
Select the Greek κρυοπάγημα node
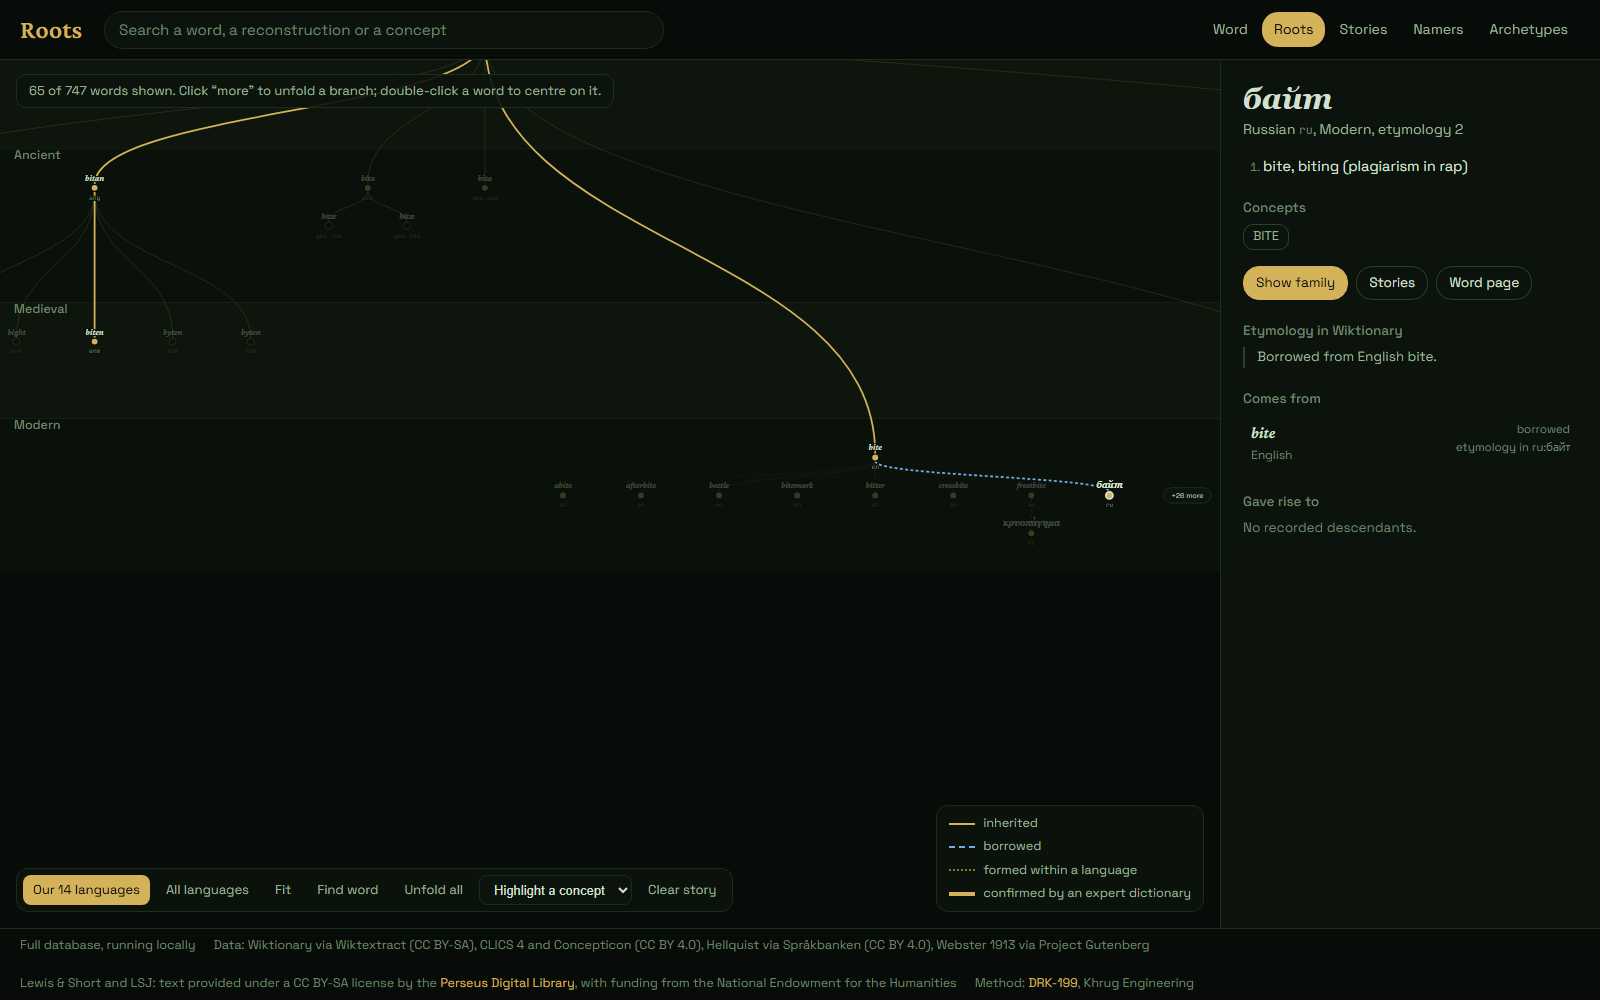[x=1031, y=532]
